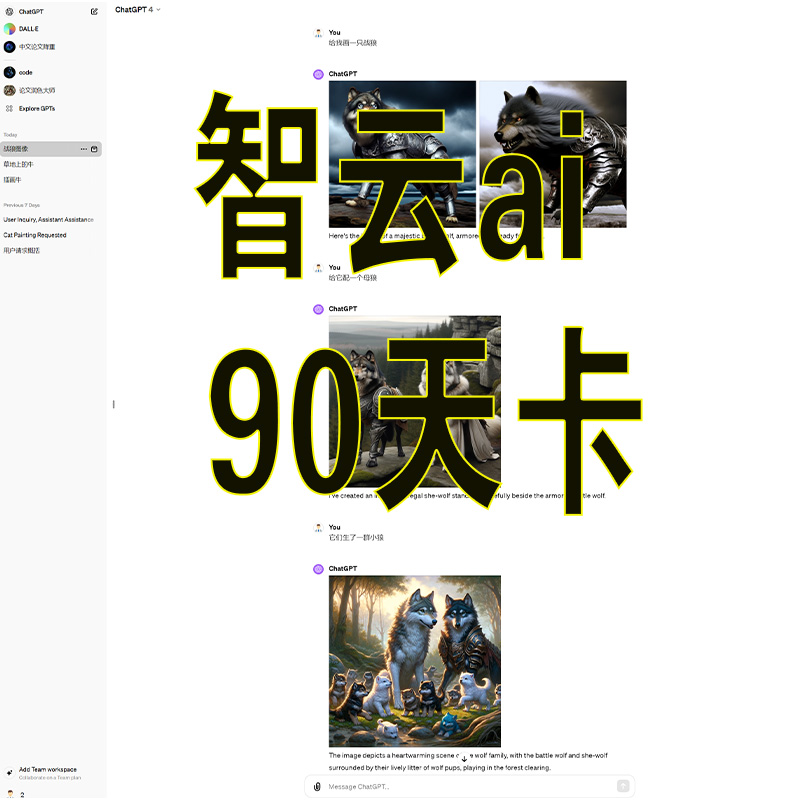800x800 pixels.
Task: Expand the ChatGPT 4 model selector
Action: pos(137,10)
